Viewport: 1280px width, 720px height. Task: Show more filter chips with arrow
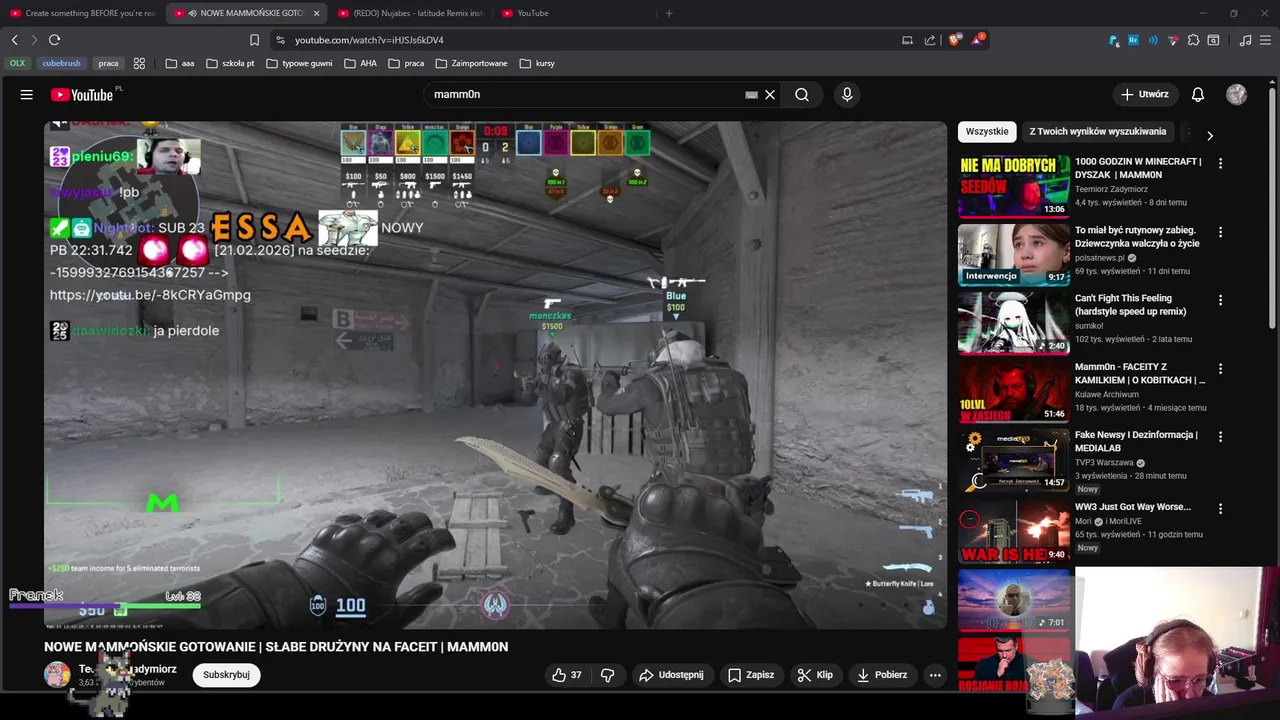click(1210, 136)
